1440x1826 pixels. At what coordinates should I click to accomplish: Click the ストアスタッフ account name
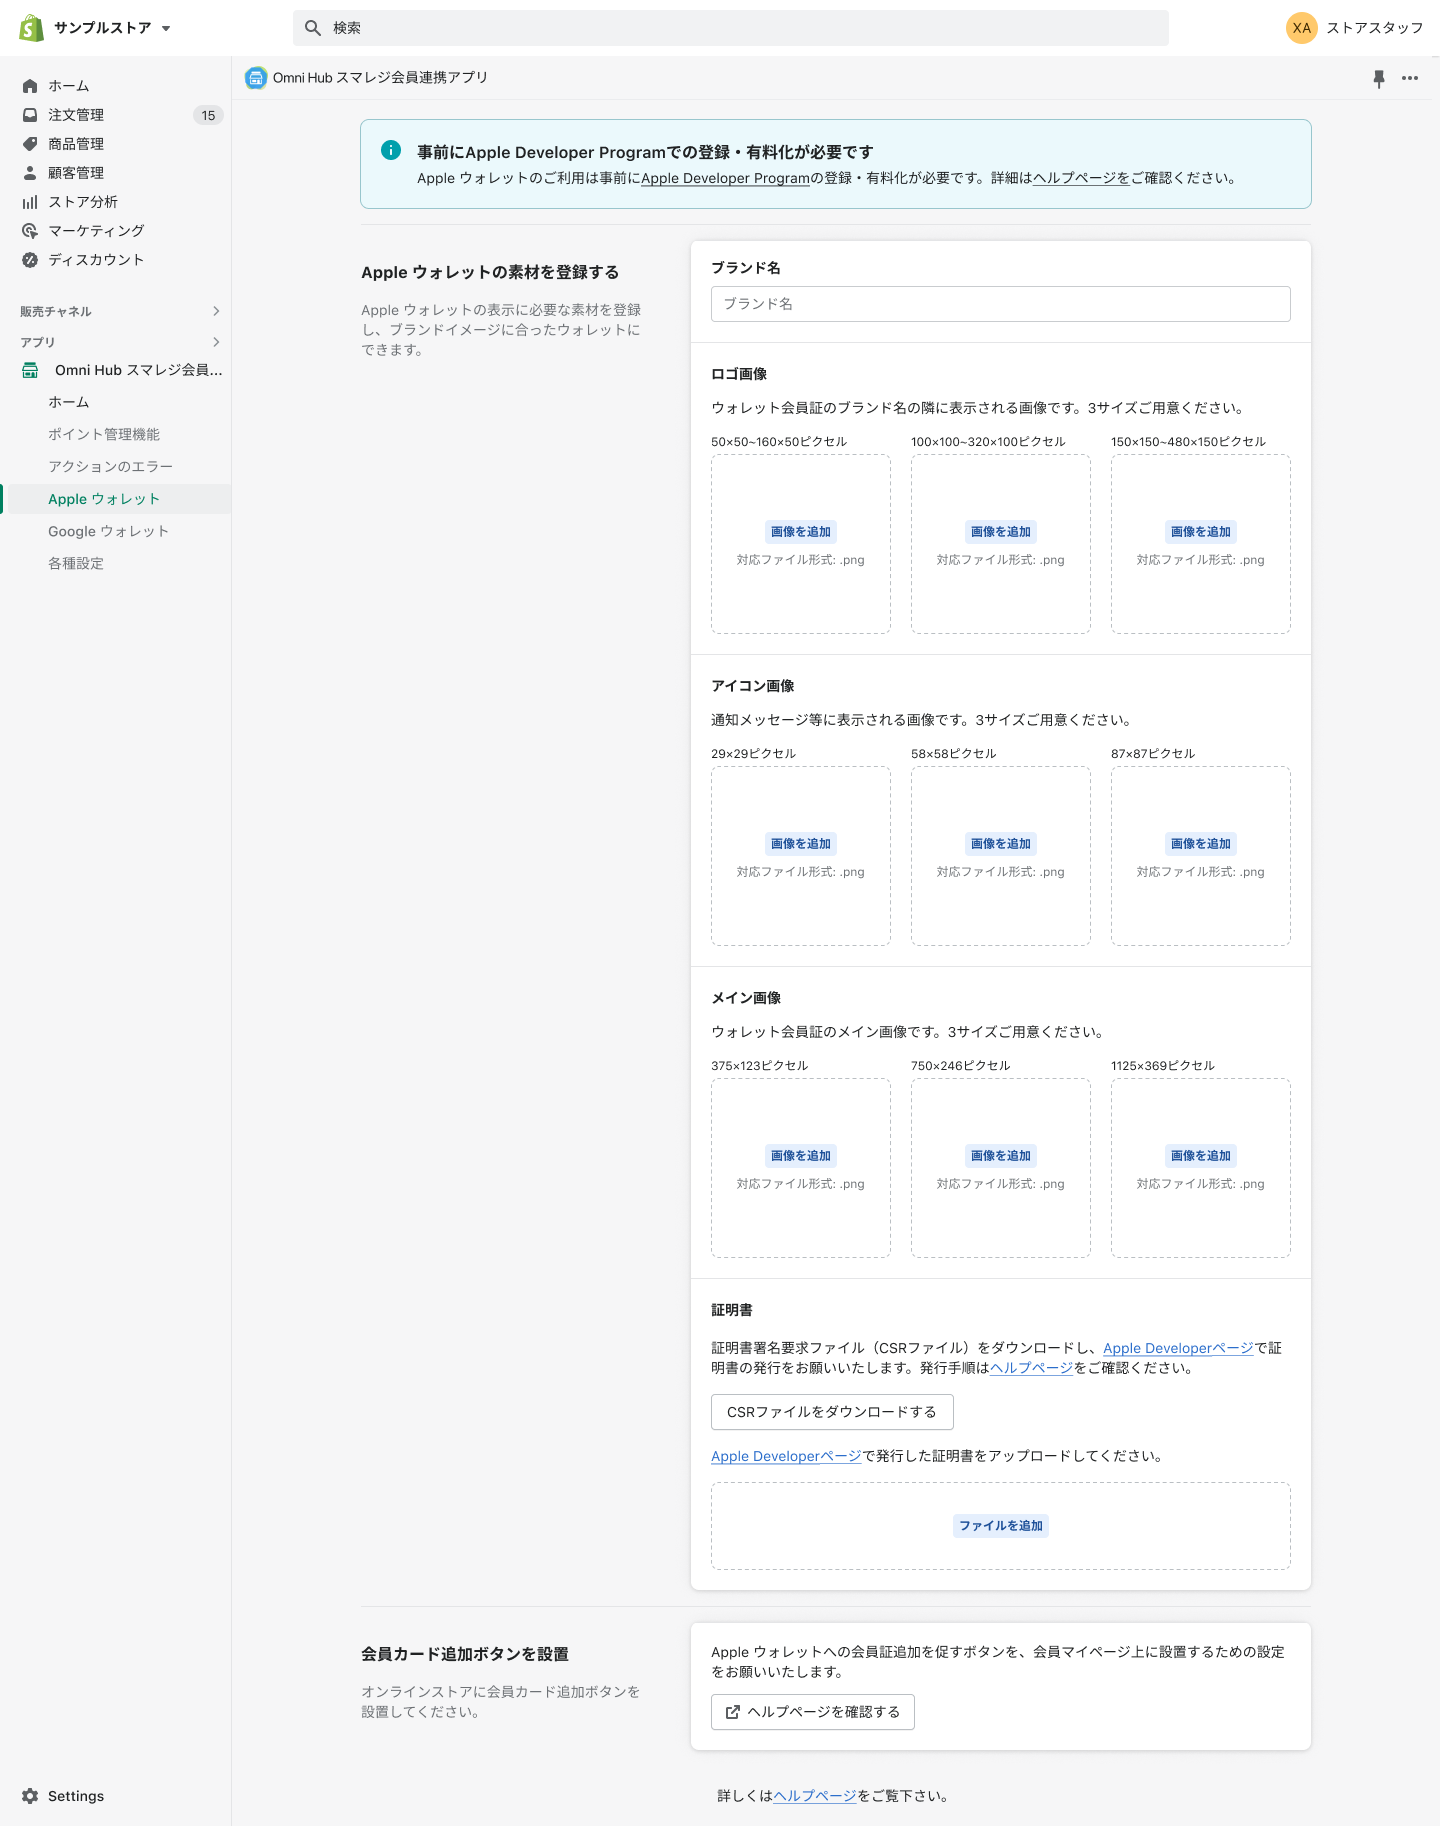point(1374,28)
